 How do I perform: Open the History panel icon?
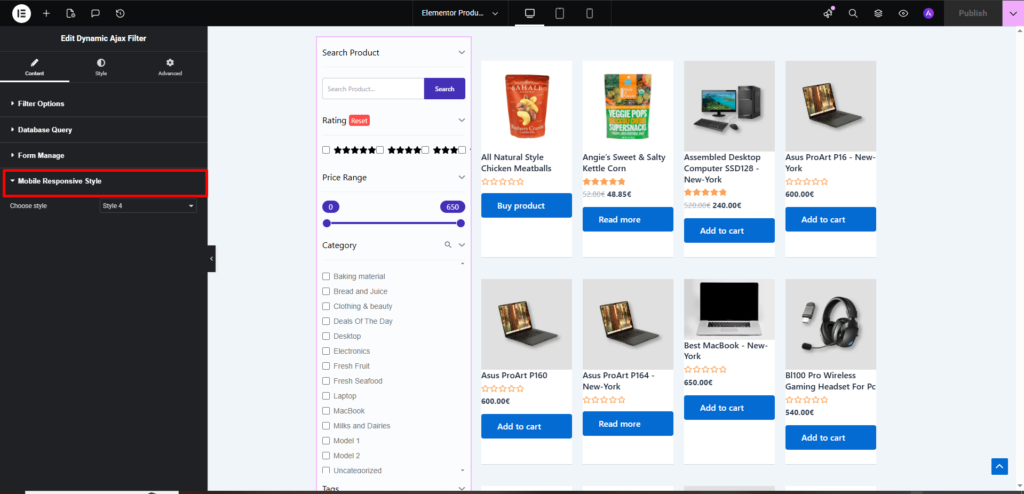pos(120,13)
